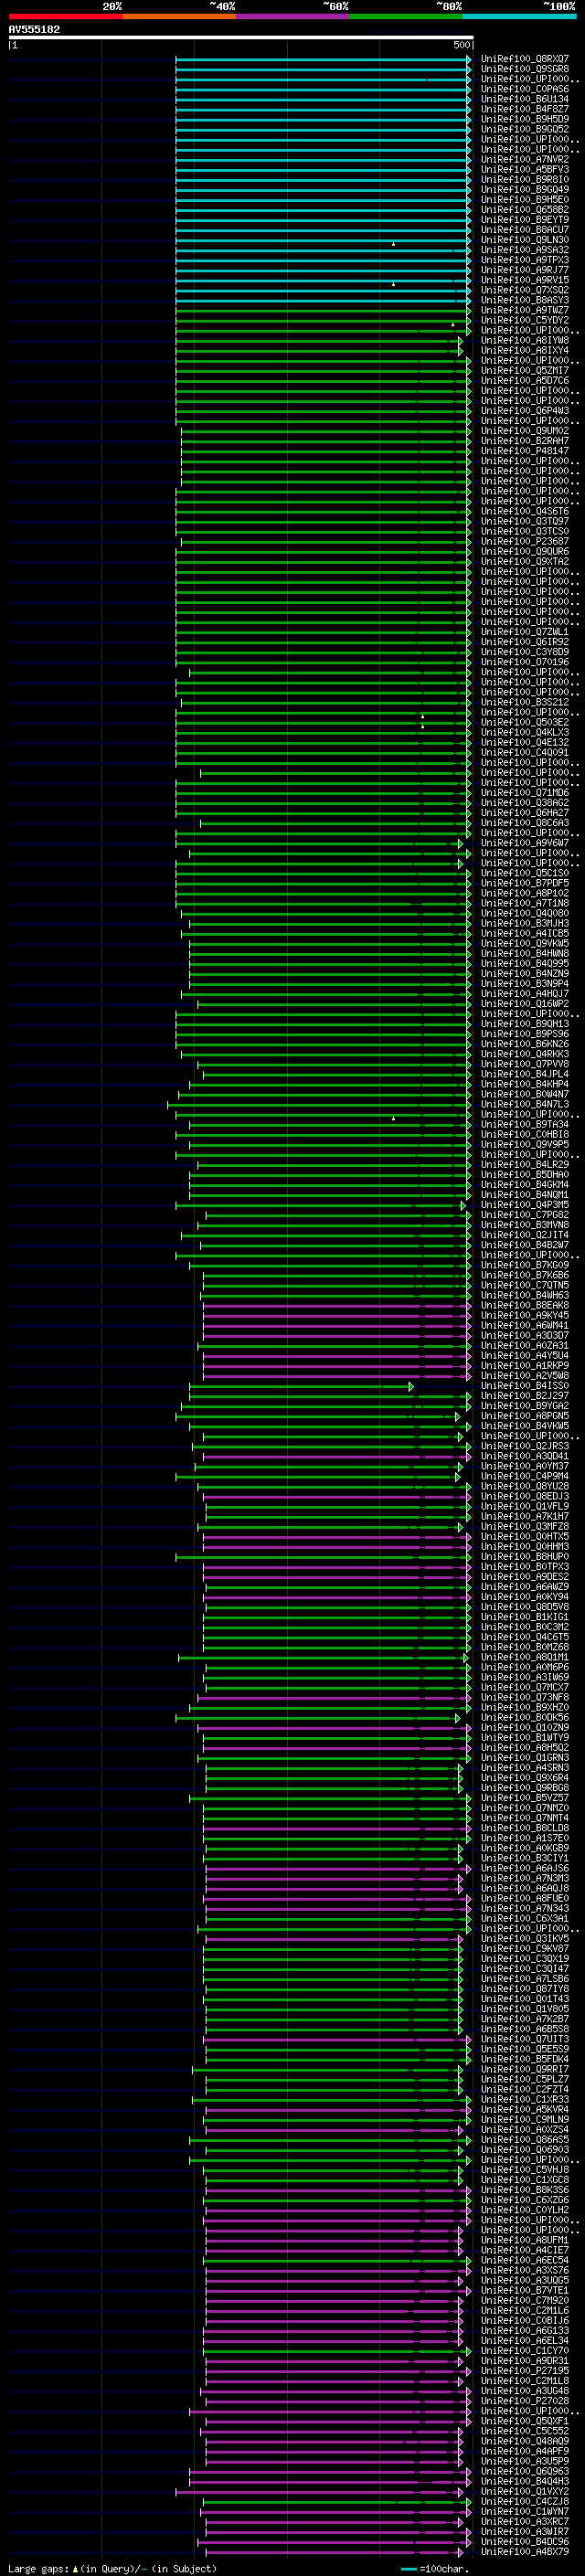Select hit label UniRef100_Q5ZMI7
585x2576 pixels.
pyautogui.click(x=524, y=370)
